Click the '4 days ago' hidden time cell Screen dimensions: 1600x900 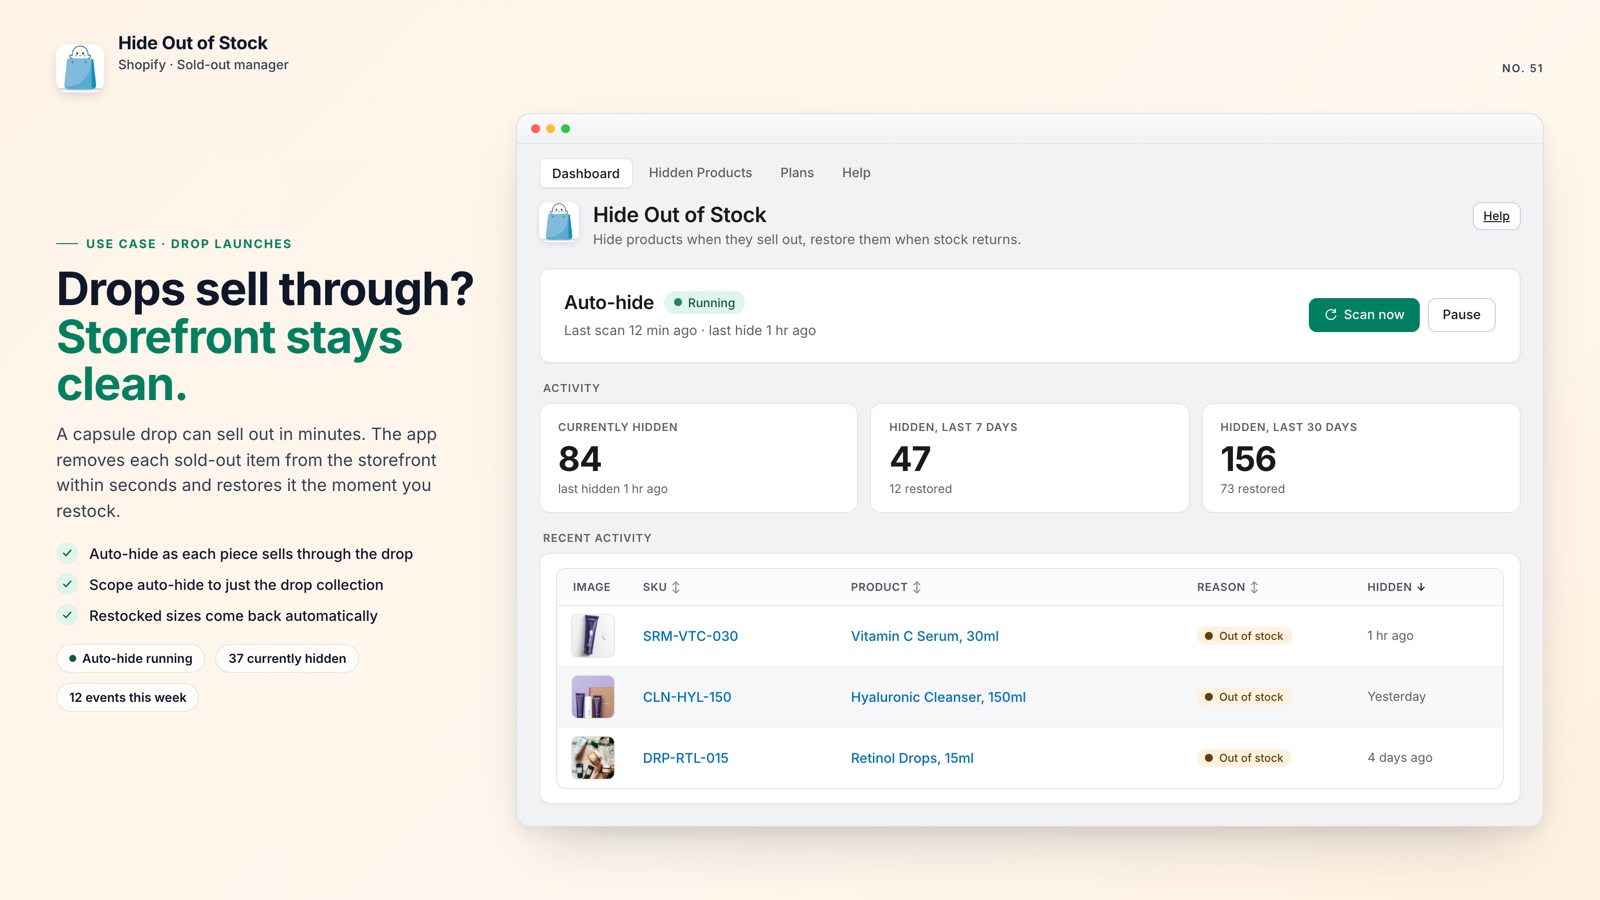point(1400,758)
